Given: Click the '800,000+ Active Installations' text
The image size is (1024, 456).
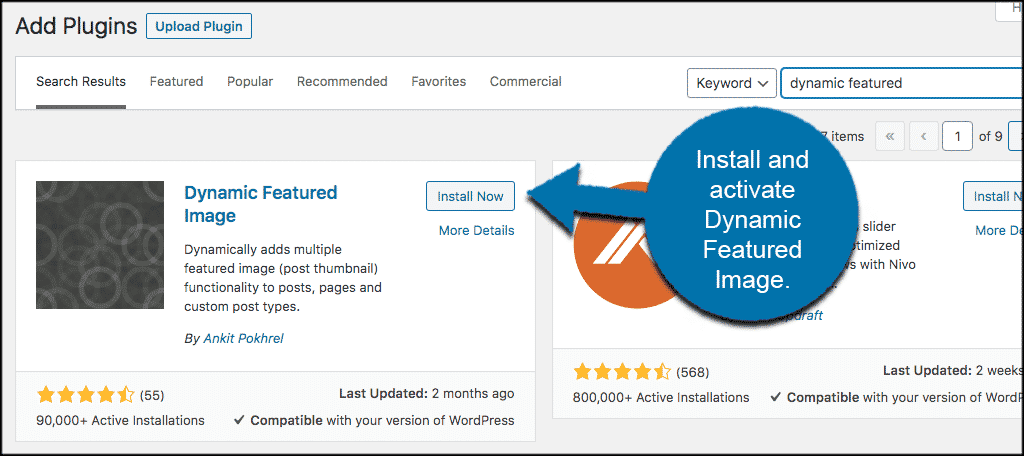Looking at the screenshot, I should click(661, 397).
